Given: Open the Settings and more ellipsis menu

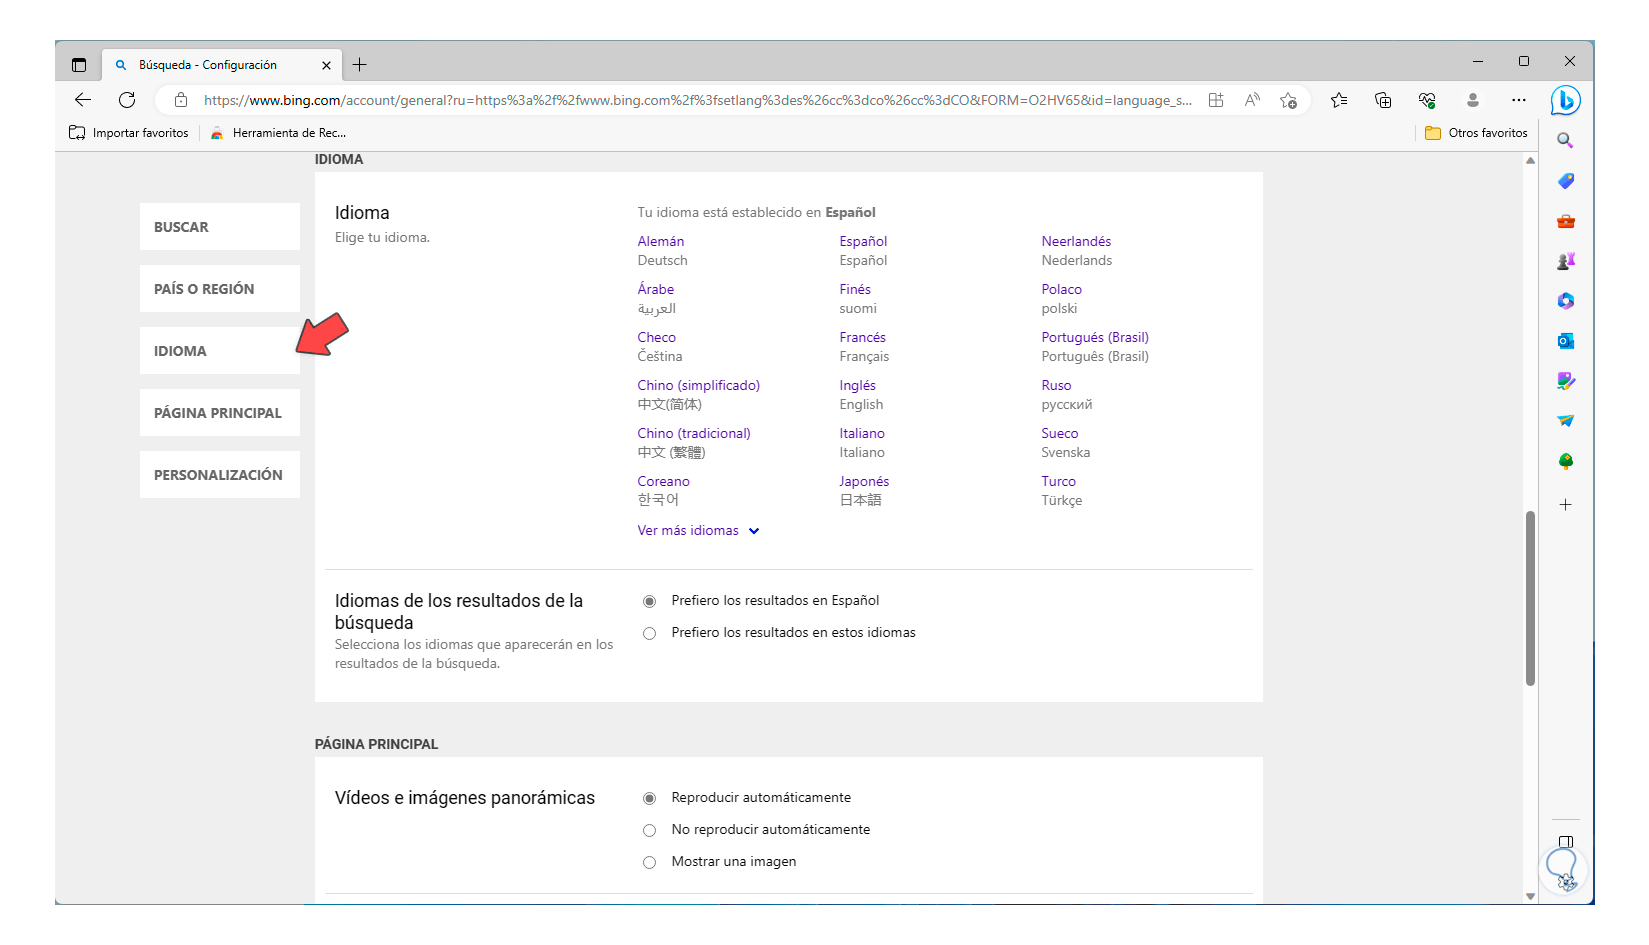Looking at the screenshot, I should 1518,100.
